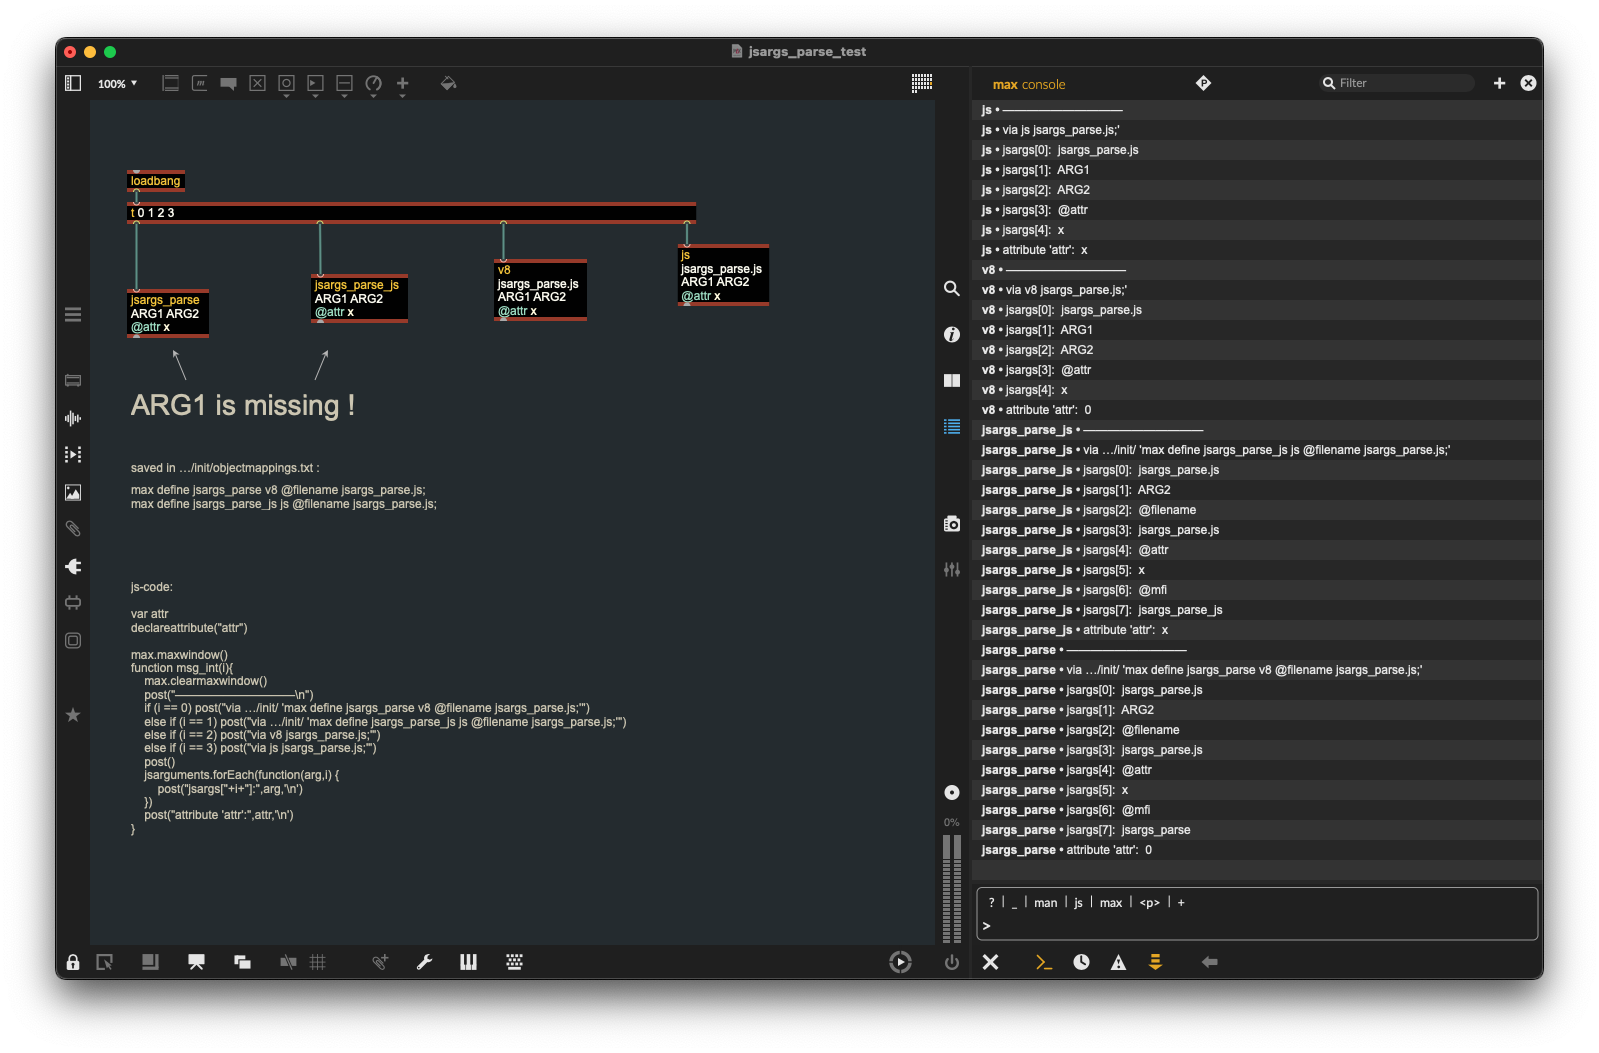This screenshot has width=1599, height=1053.
Task: Click the wrench debug icon
Action: pos(424,962)
